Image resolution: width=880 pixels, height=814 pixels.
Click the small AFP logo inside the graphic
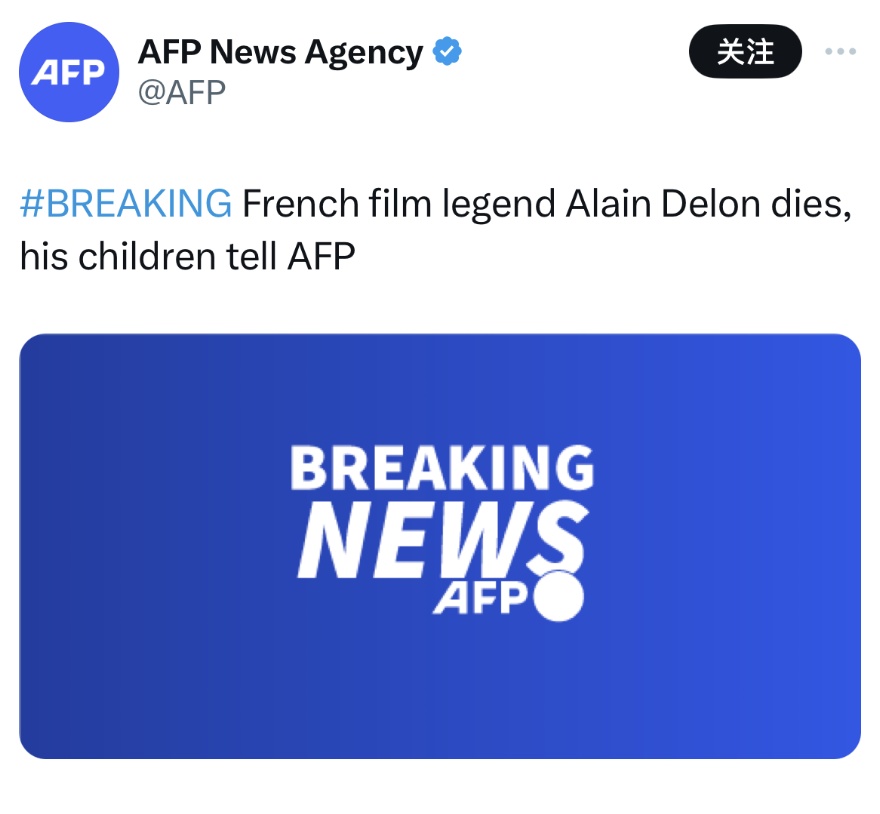coord(480,597)
